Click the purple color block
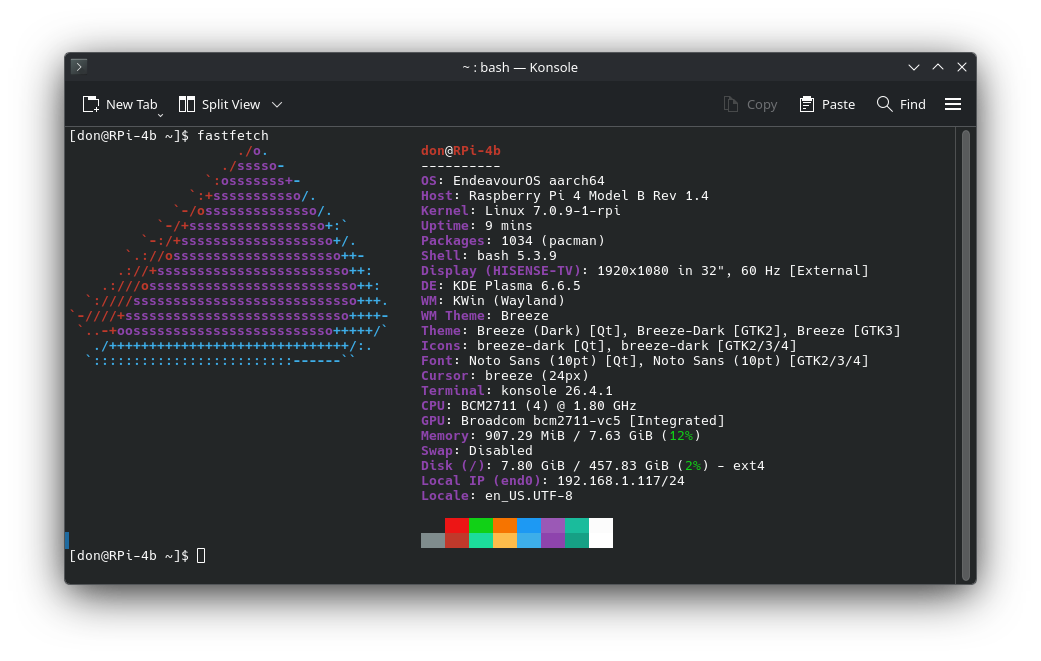The image size is (1041, 661). click(553, 526)
